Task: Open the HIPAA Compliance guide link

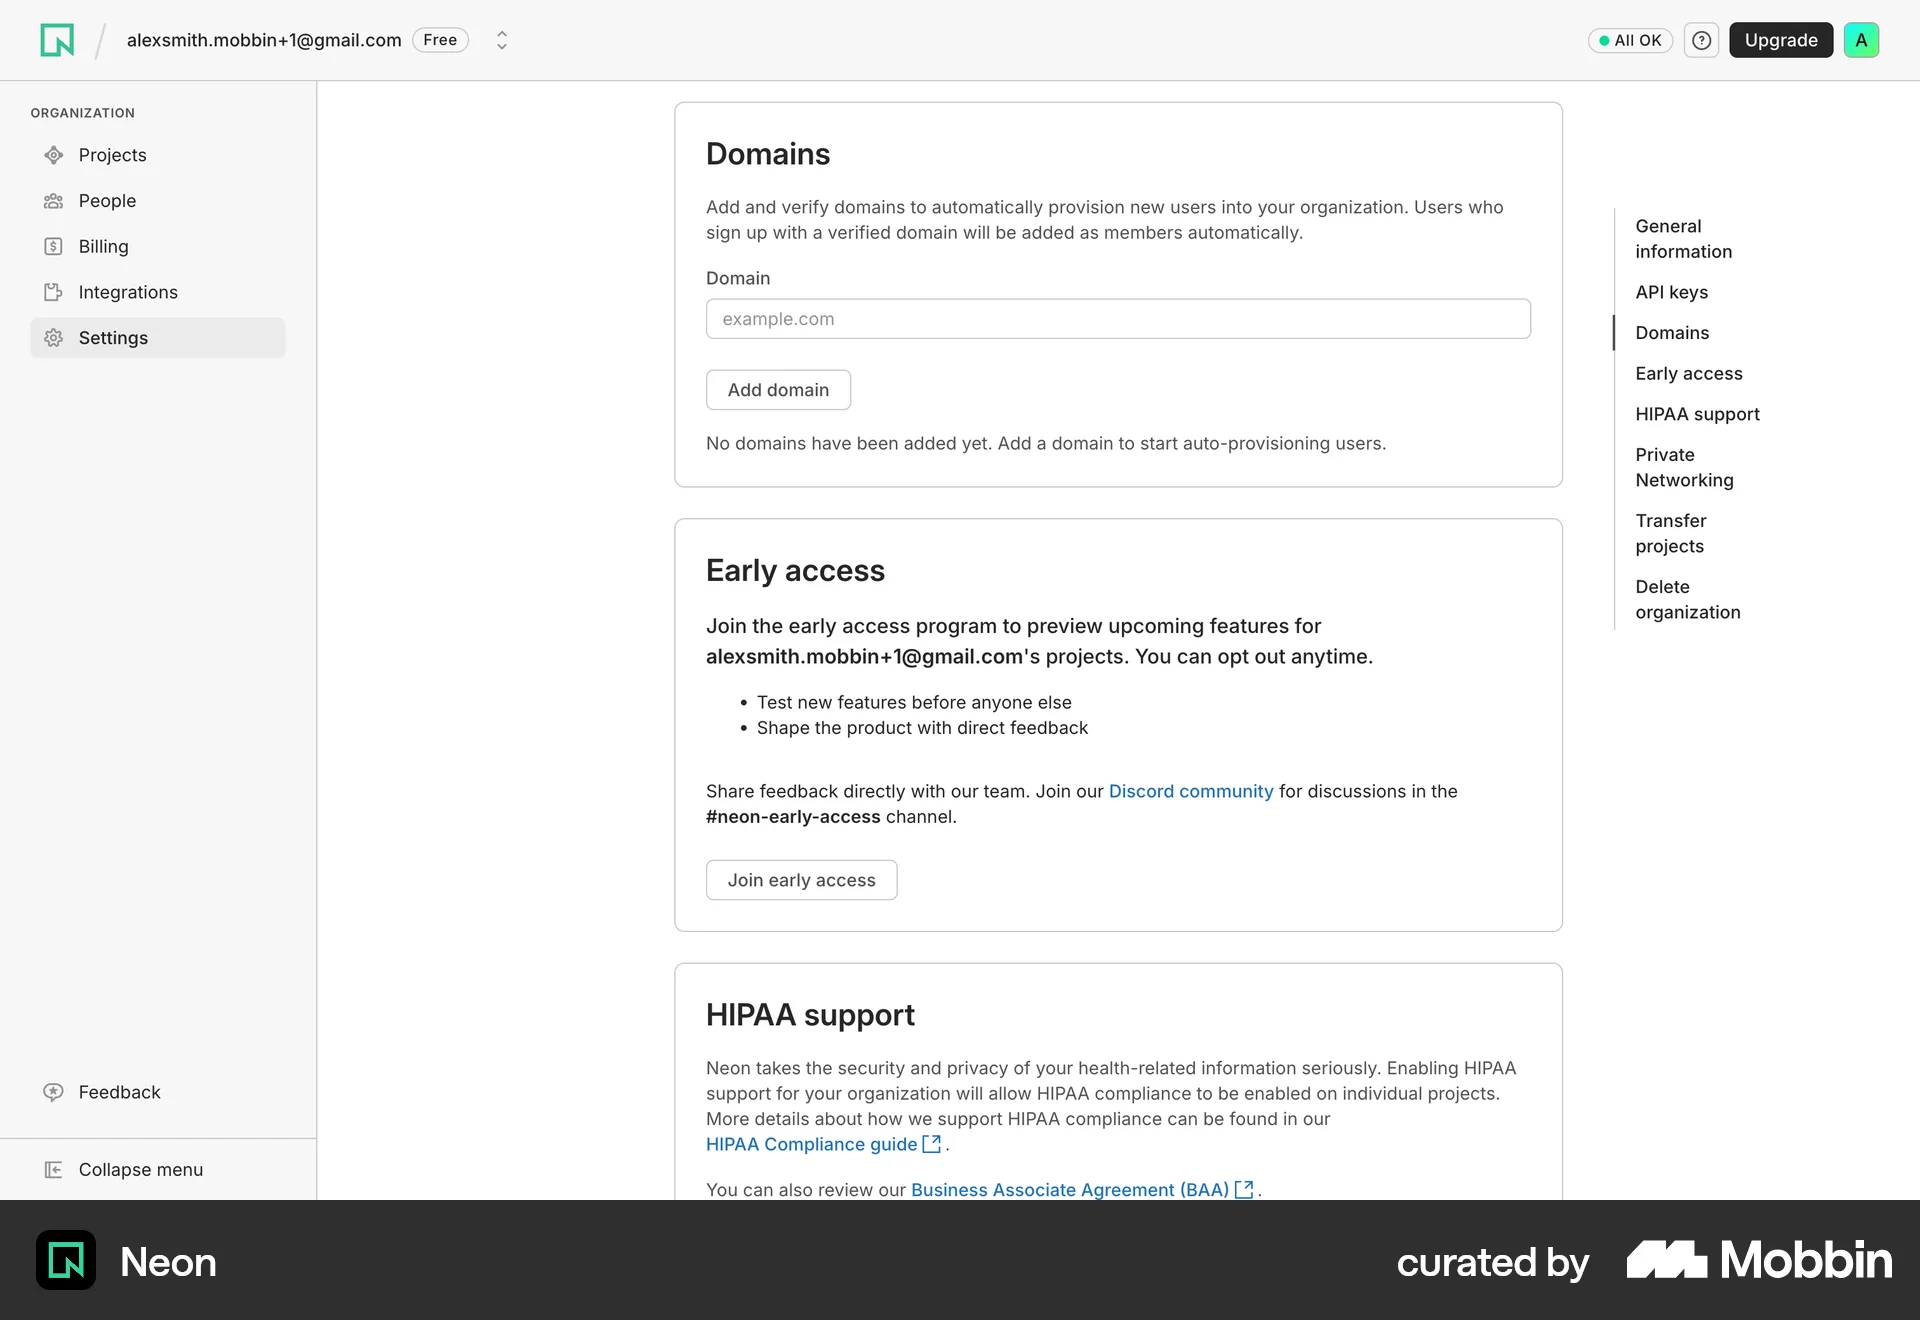Action: [811, 1144]
